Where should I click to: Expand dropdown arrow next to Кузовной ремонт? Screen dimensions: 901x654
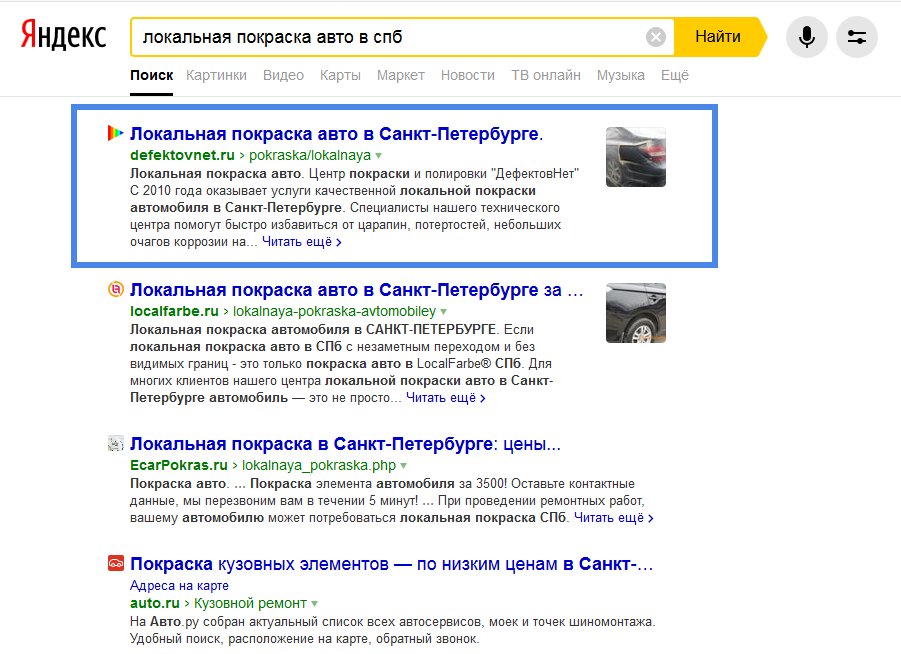tap(314, 603)
